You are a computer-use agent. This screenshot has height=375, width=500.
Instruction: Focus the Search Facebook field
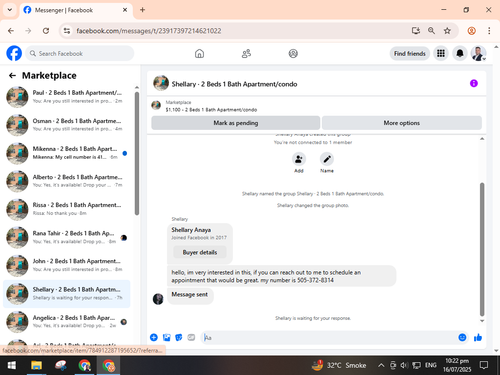[x=80, y=53]
